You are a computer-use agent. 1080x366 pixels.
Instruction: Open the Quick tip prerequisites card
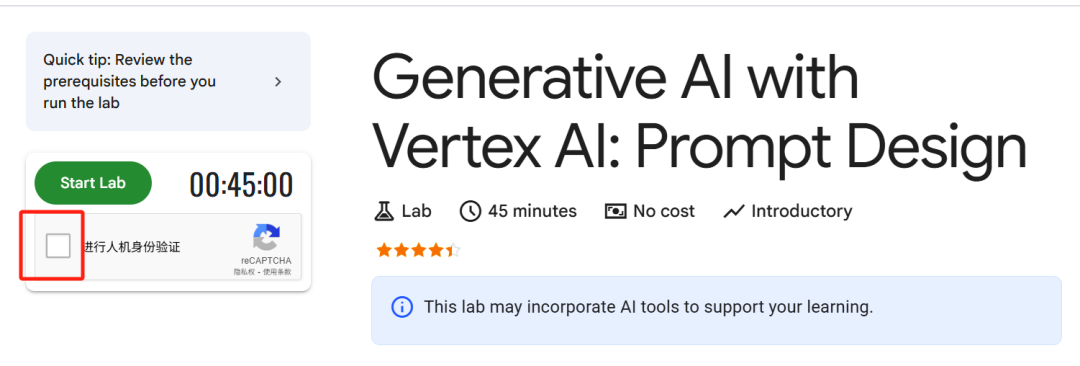point(168,81)
